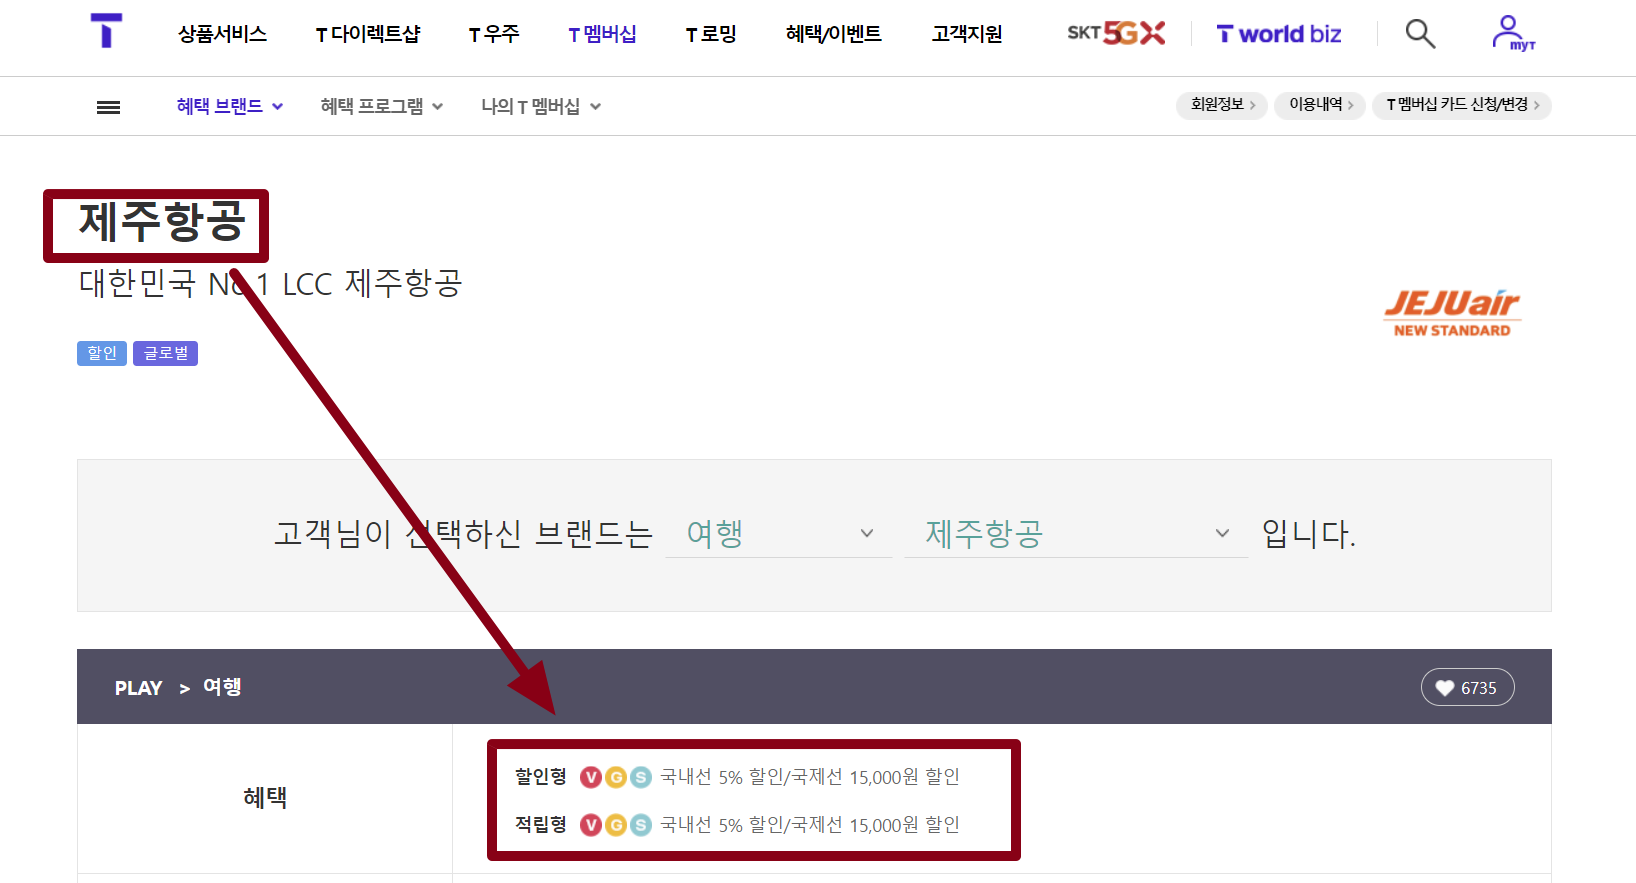Expand the 나의 T 멤버십 dropdown menu
The height and width of the screenshot is (883, 1636).
541,106
